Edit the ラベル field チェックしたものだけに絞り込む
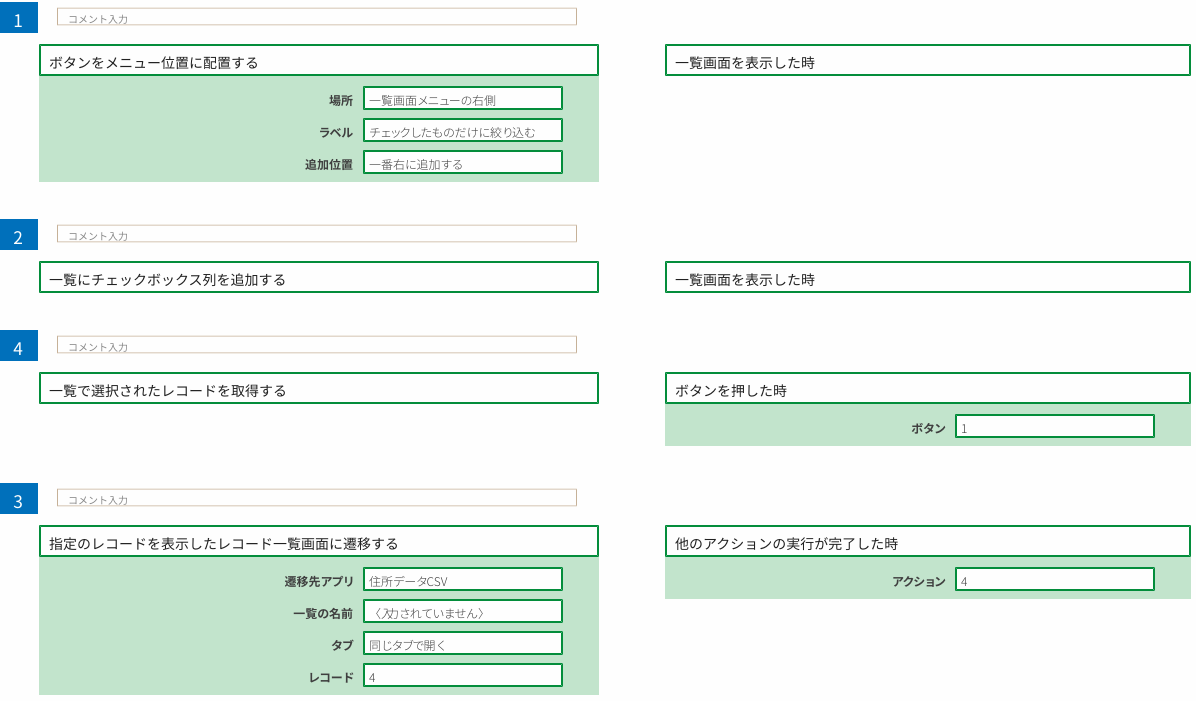The width and height of the screenshot is (1196, 701). pyautogui.click(x=463, y=130)
